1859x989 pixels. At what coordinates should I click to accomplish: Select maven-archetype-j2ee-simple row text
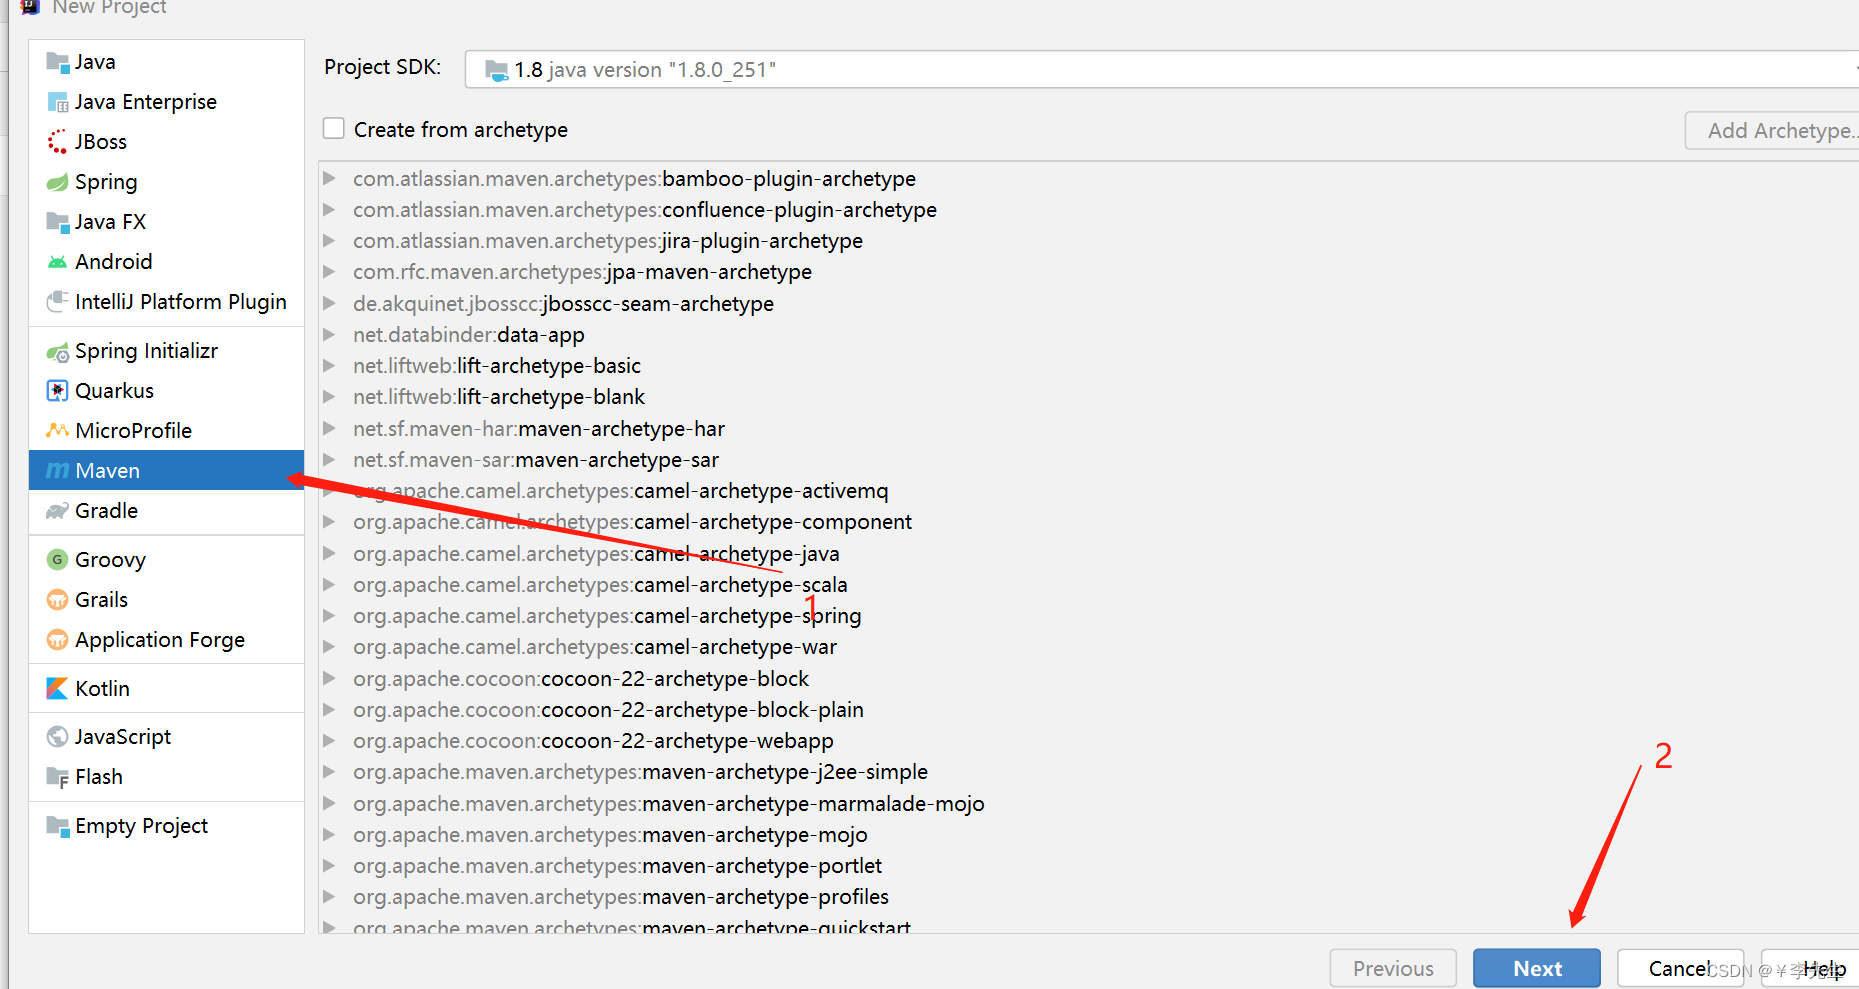pos(640,772)
